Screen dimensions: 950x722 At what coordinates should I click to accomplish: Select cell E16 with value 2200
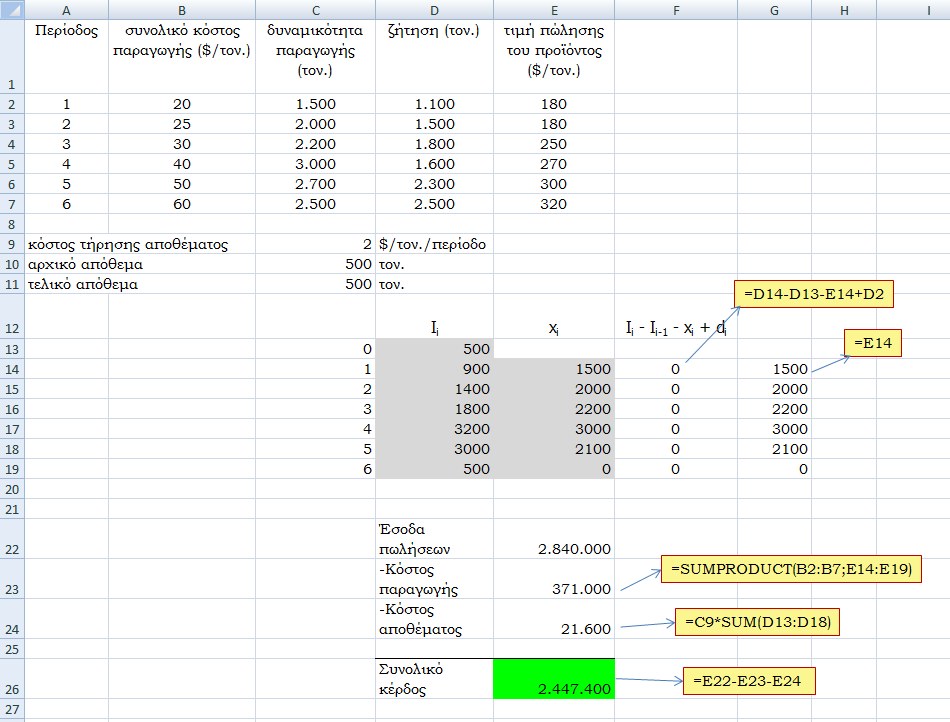point(554,409)
